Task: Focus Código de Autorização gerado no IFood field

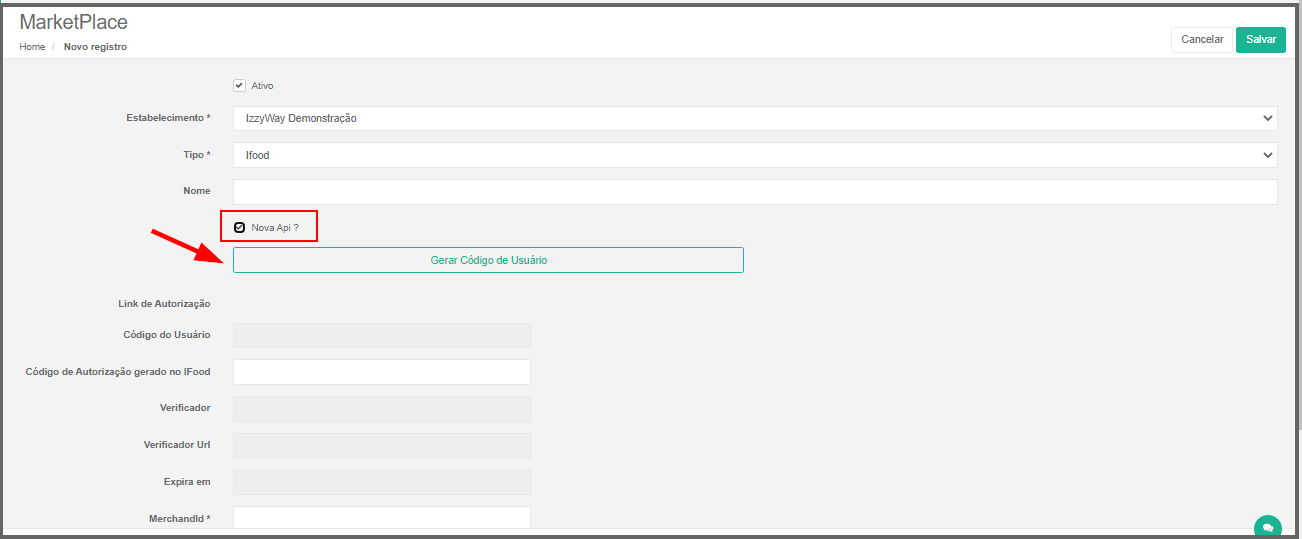Action: point(382,372)
